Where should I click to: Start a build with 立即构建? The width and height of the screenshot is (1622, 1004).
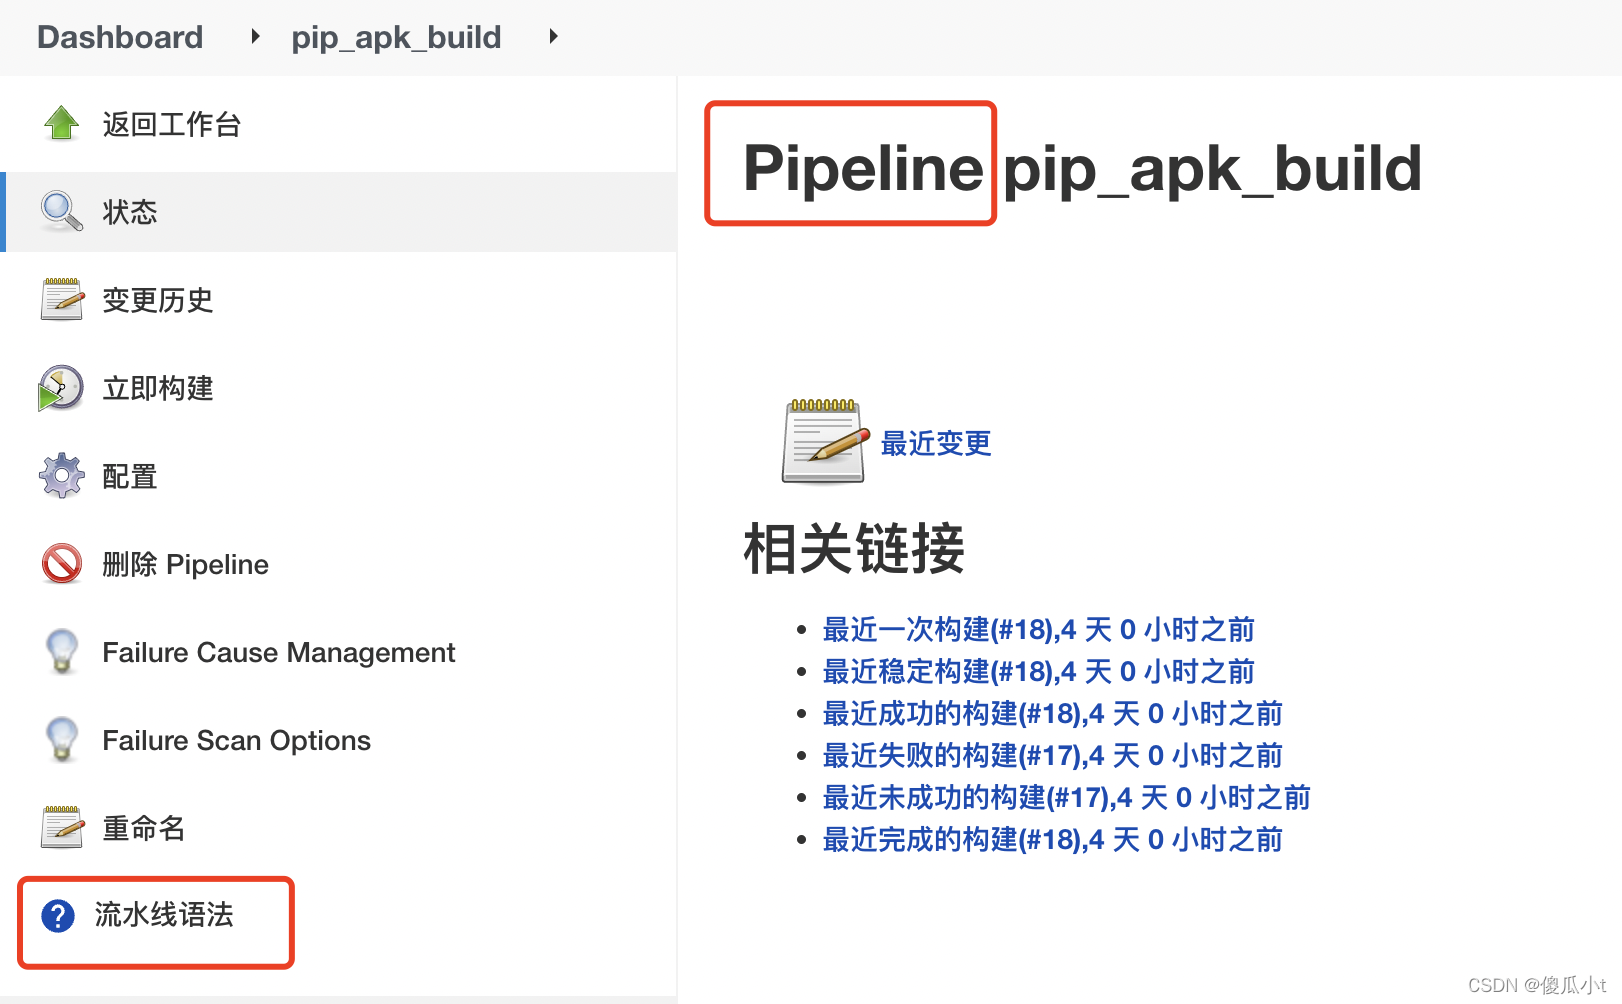pos(158,388)
